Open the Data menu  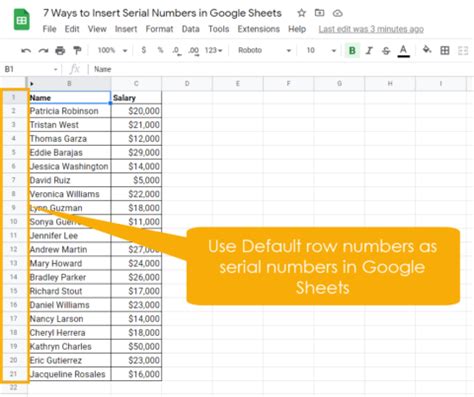click(191, 29)
